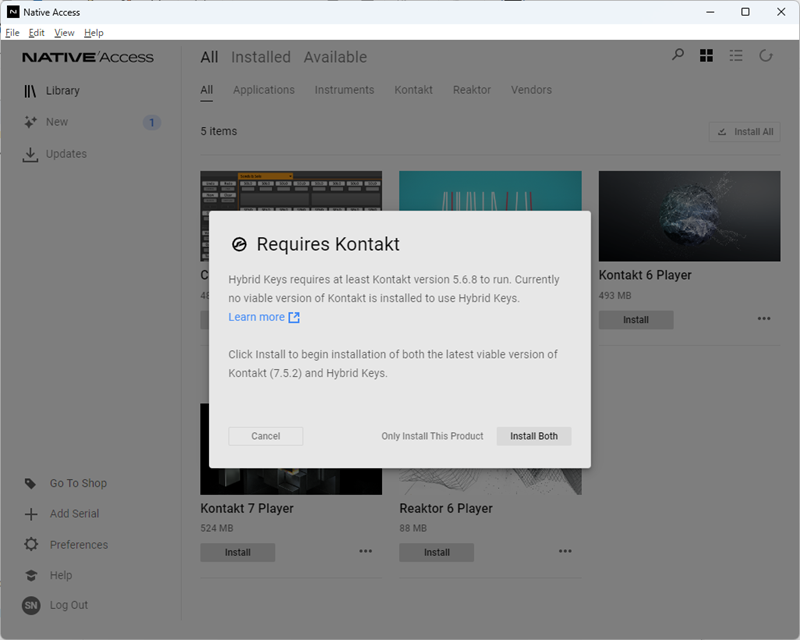Image resolution: width=800 pixels, height=640 pixels.
Task: Click the "5 items" count text
Action: click(x=219, y=132)
